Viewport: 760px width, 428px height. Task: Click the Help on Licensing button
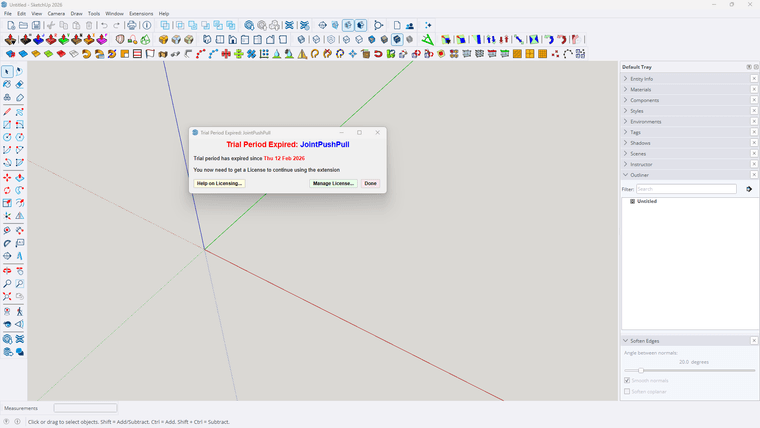(219, 183)
